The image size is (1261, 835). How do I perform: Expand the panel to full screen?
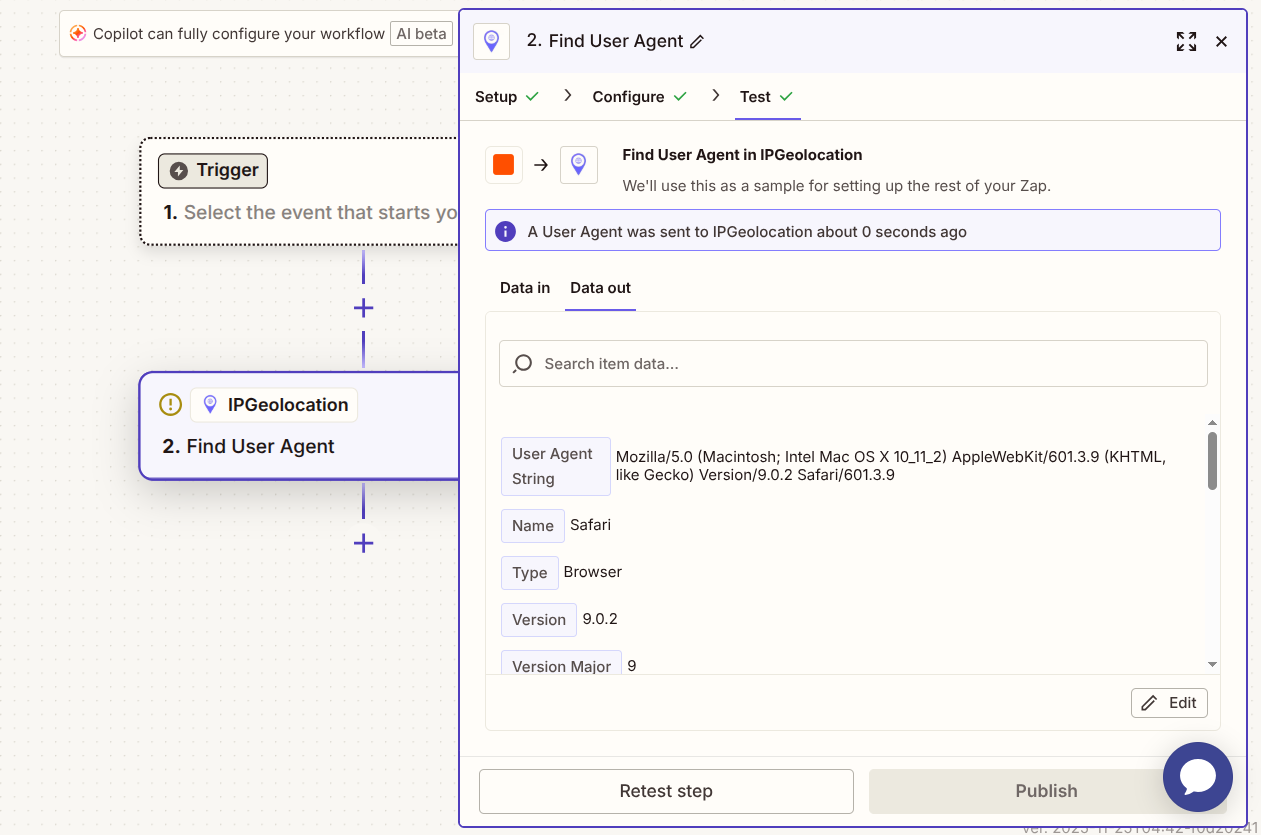click(1186, 42)
